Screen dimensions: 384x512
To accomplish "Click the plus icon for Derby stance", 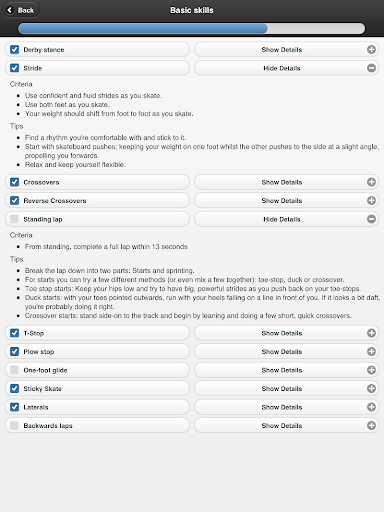I will [371, 50].
